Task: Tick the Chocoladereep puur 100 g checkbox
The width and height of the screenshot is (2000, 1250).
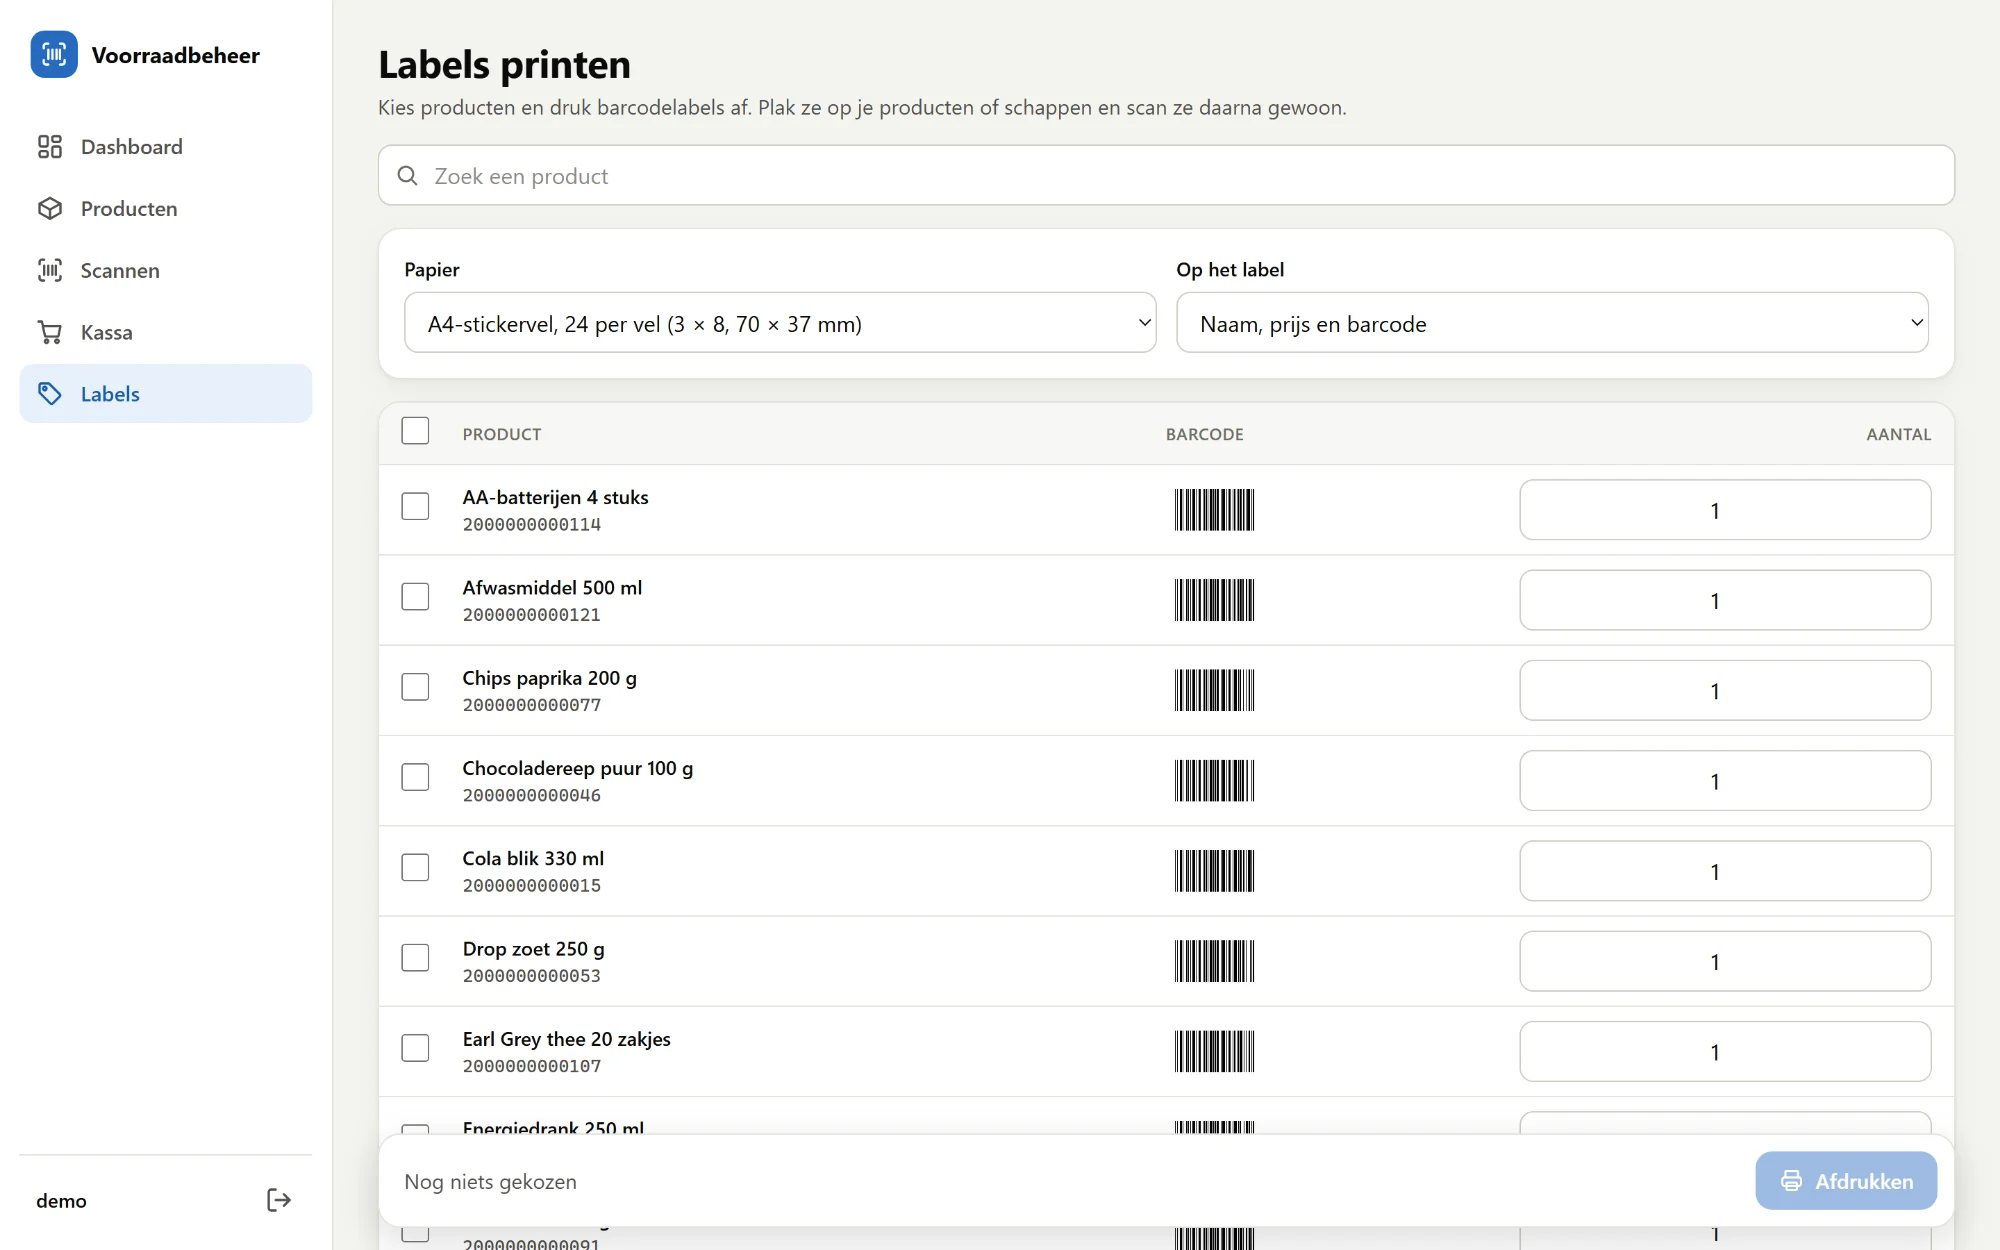Action: tap(415, 777)
